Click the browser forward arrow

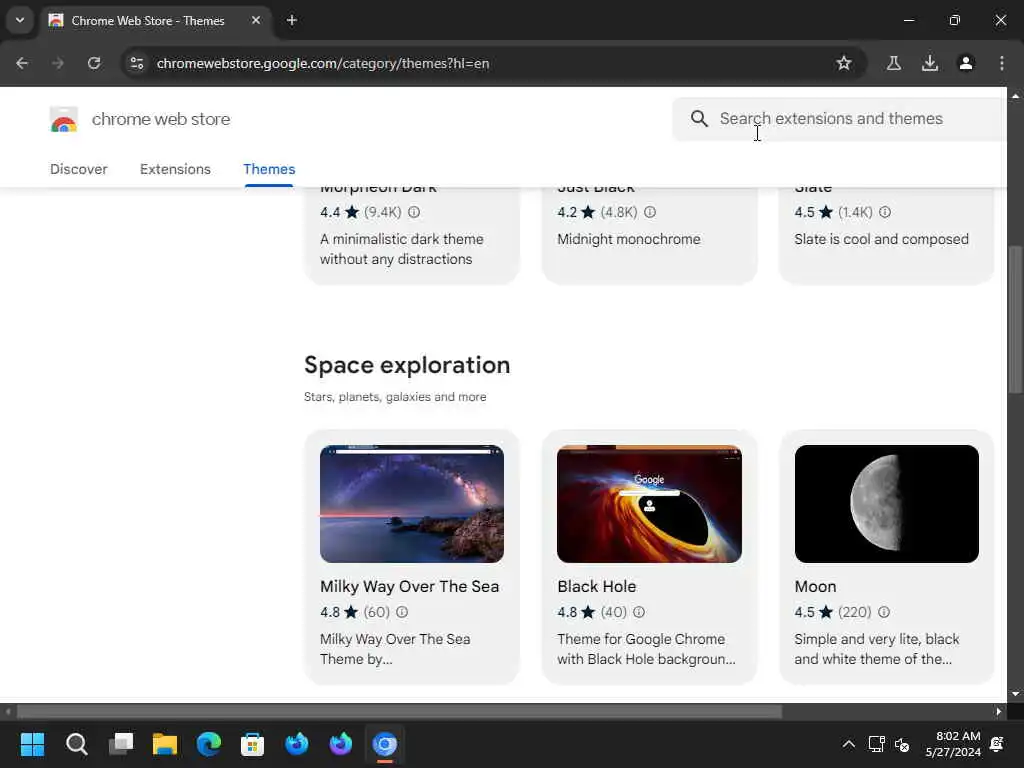[x=58, y=63]
